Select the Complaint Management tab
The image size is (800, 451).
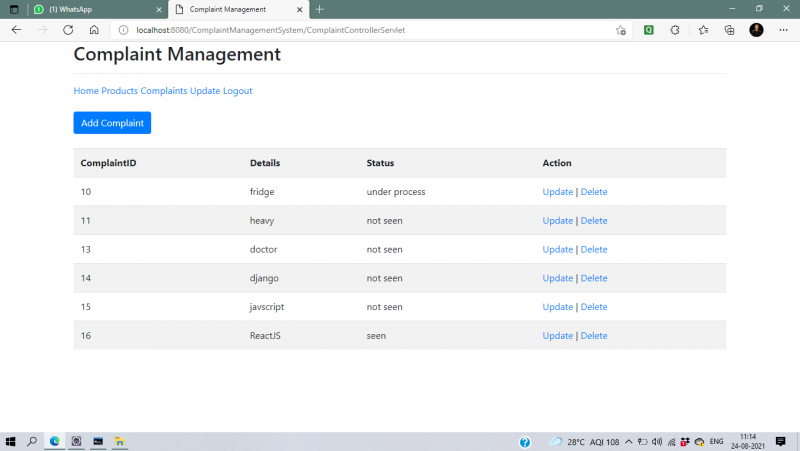tap(238, 9)
